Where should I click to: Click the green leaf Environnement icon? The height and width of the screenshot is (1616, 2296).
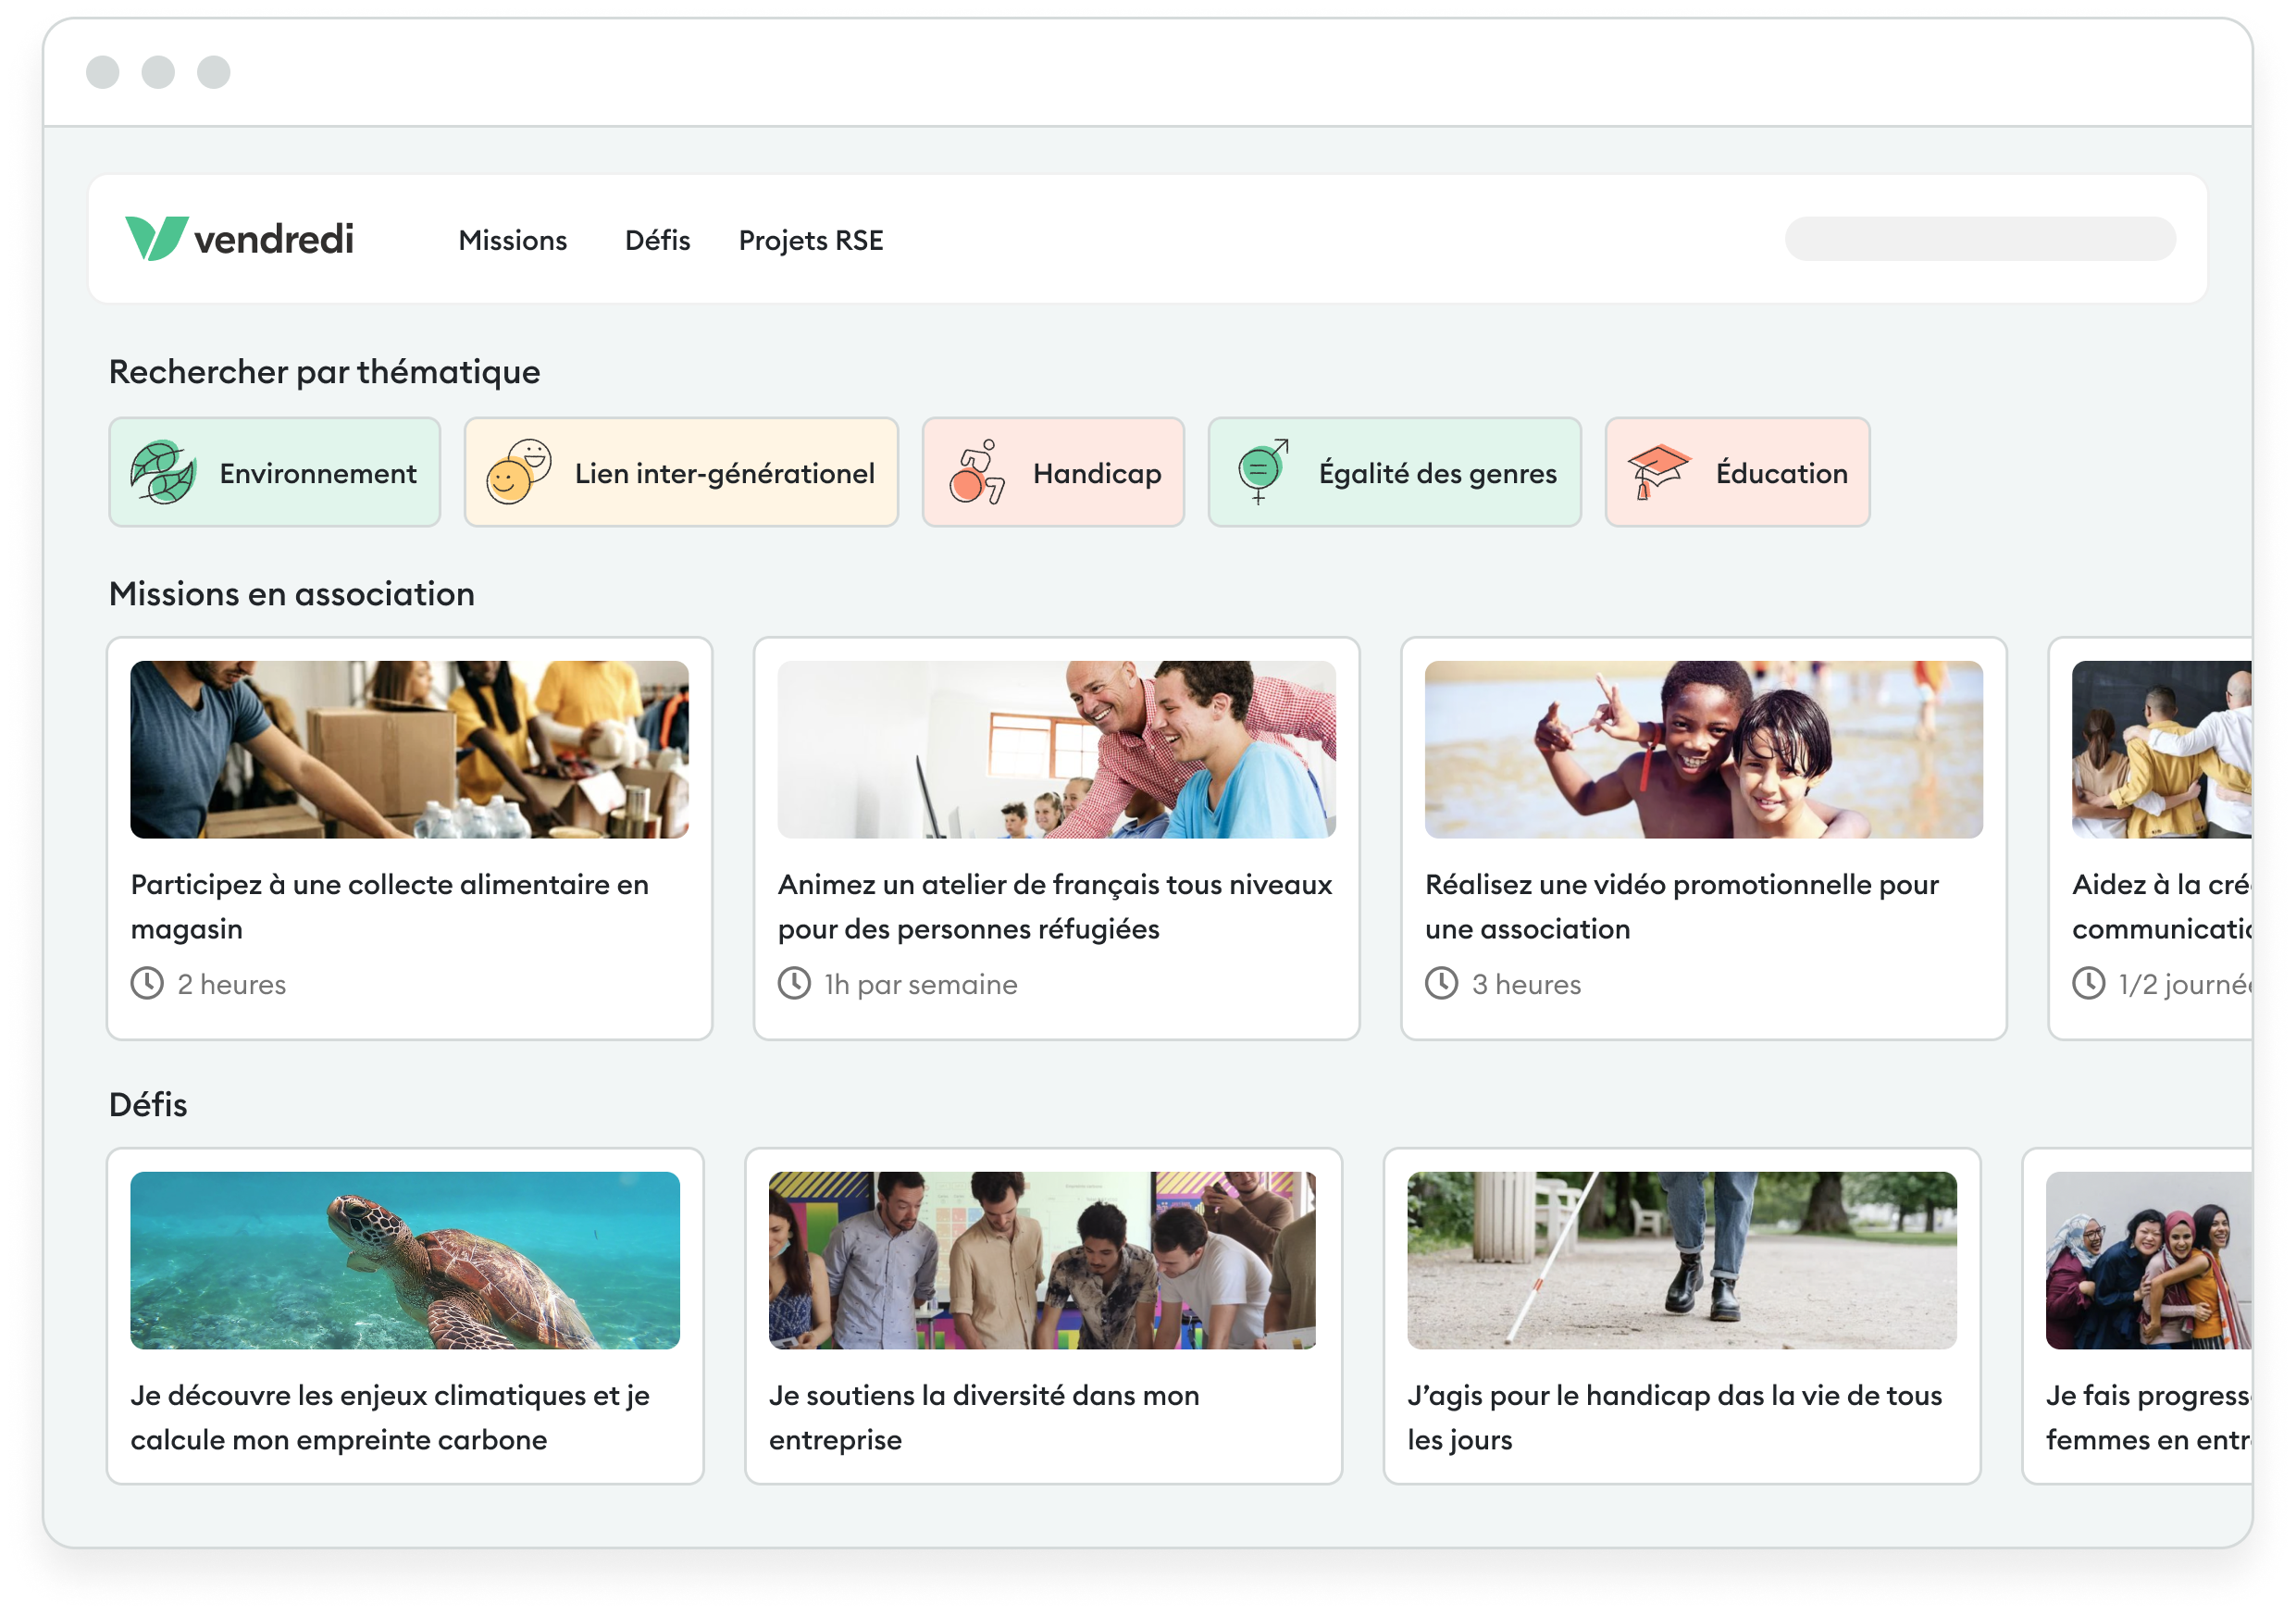click(x=163, y=473)
